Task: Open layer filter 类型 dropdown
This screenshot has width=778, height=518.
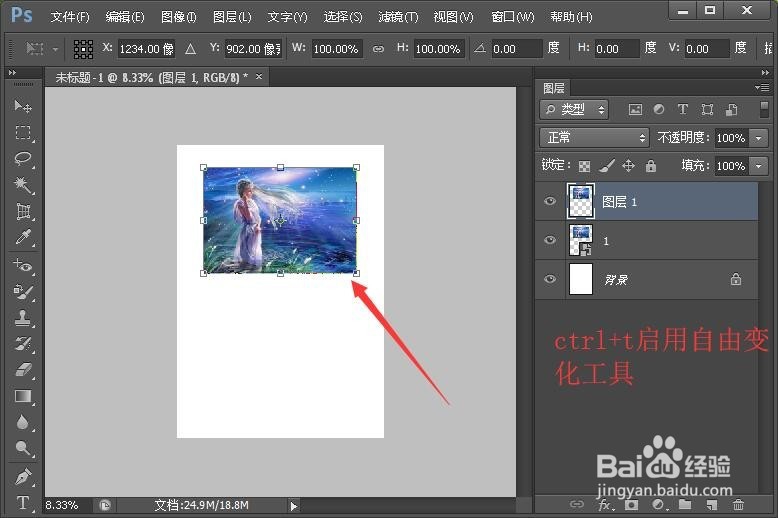Action: [x=574, y=110]
